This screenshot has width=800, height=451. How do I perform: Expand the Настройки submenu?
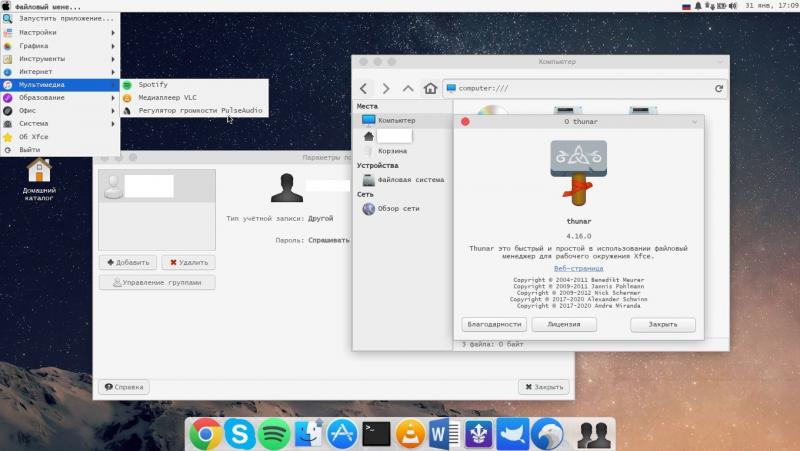coord(60,32)
